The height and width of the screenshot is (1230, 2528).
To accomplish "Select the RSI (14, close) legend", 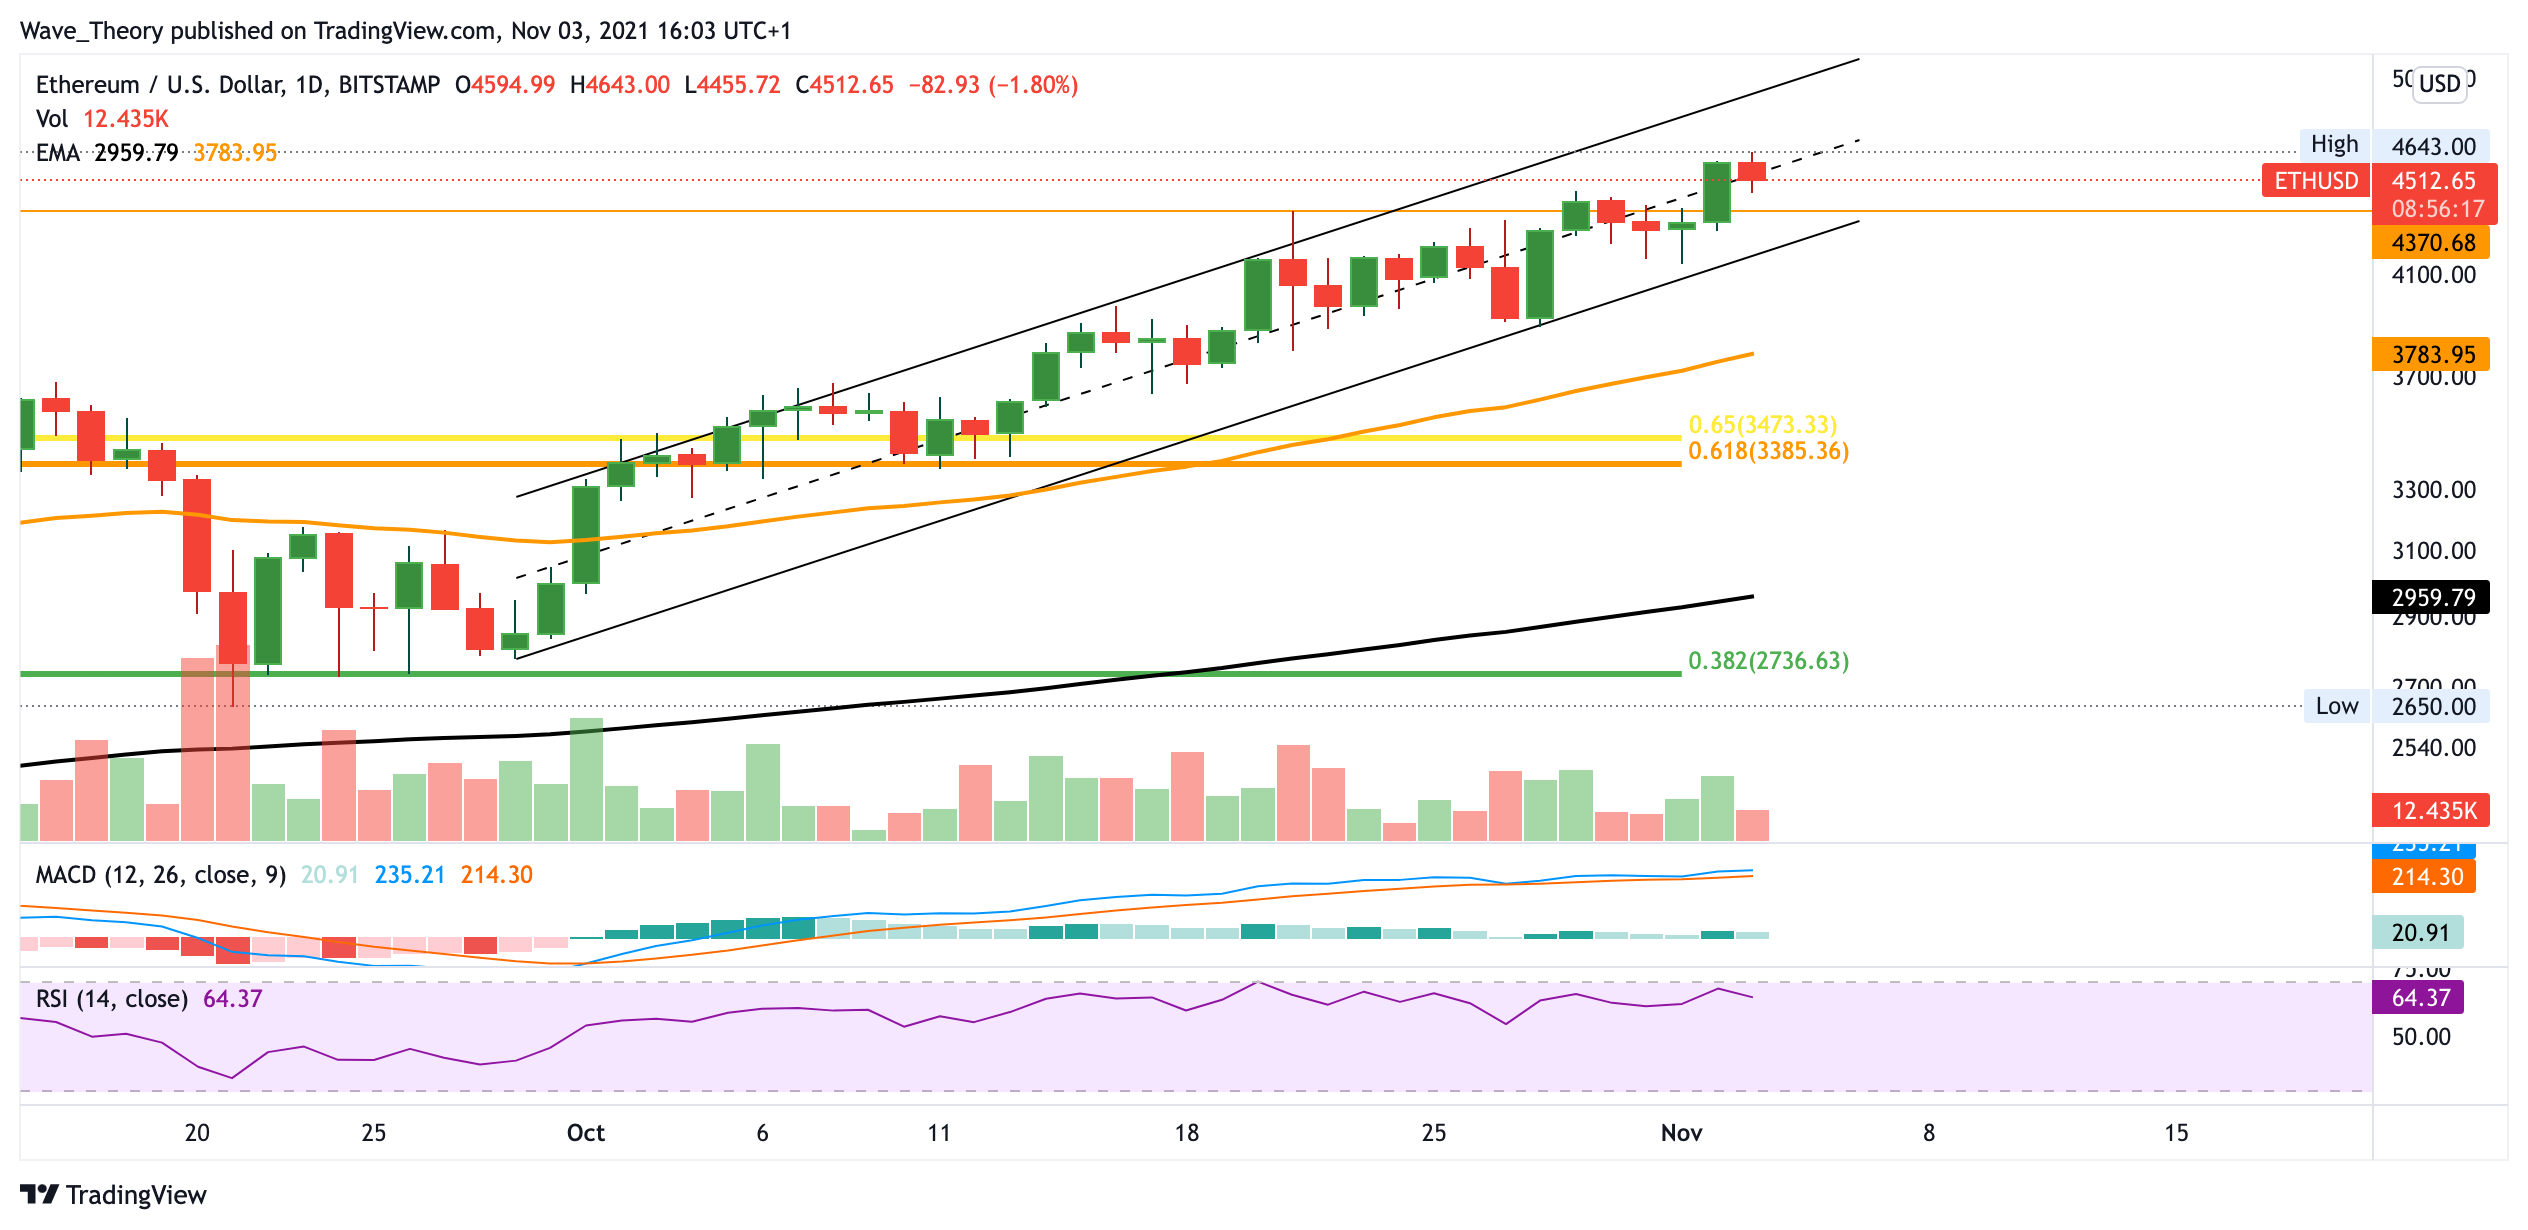I will click(x=111, y=999).
